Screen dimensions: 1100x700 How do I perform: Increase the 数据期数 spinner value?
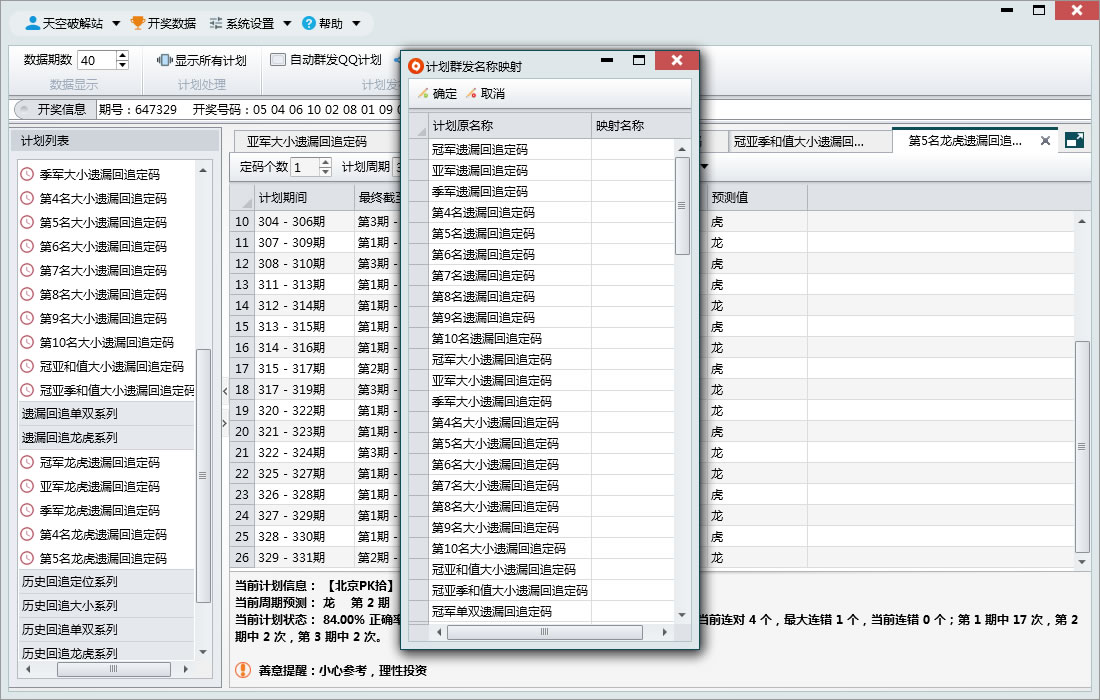click(122, 56)
